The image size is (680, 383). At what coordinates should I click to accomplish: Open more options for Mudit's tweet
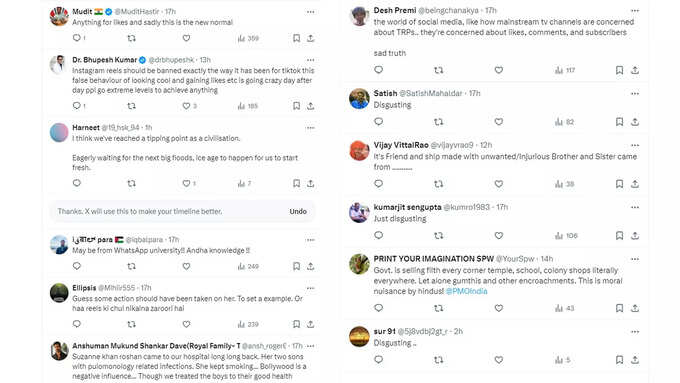coord(311,12)
